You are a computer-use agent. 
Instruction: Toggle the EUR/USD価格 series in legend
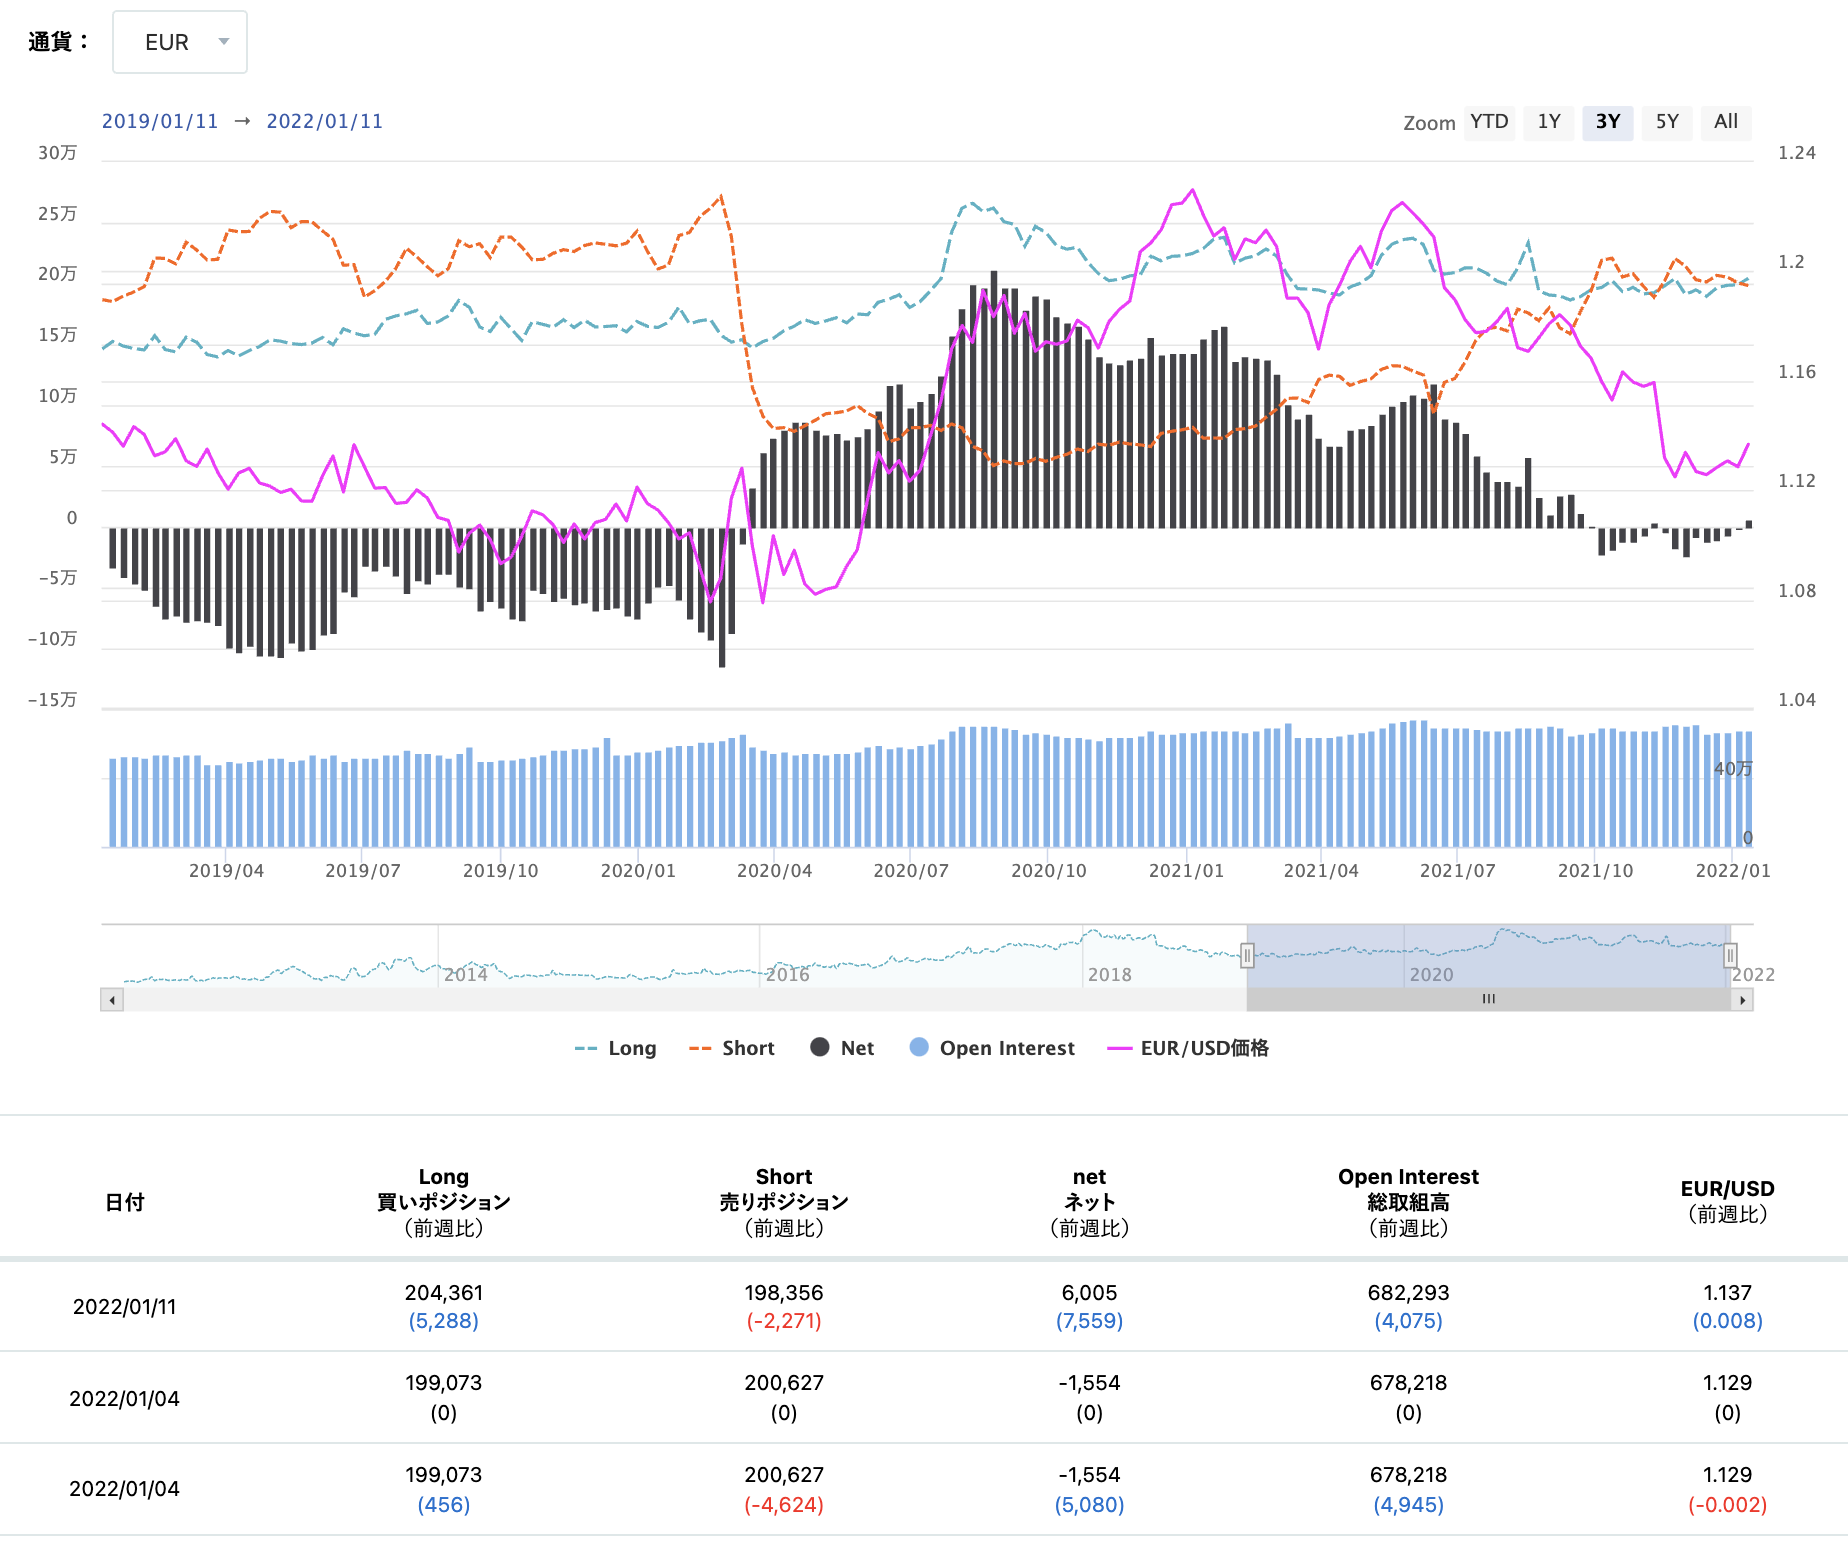[x=1188, y=1048]
